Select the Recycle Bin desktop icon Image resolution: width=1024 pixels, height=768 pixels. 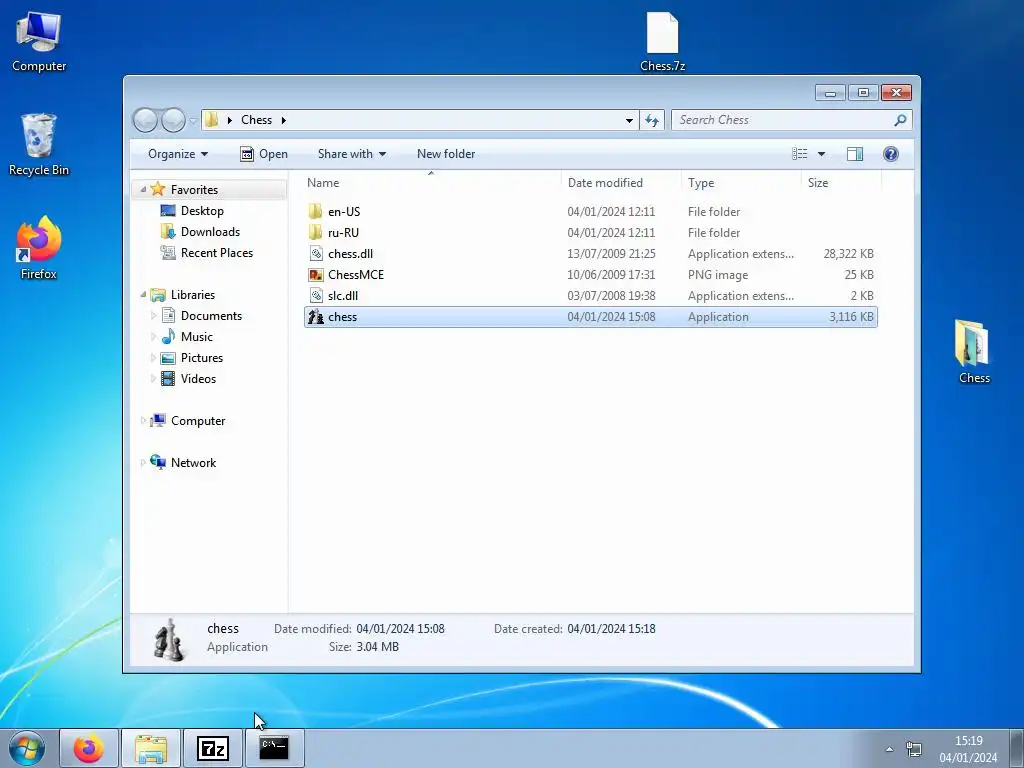click(39, 144)
